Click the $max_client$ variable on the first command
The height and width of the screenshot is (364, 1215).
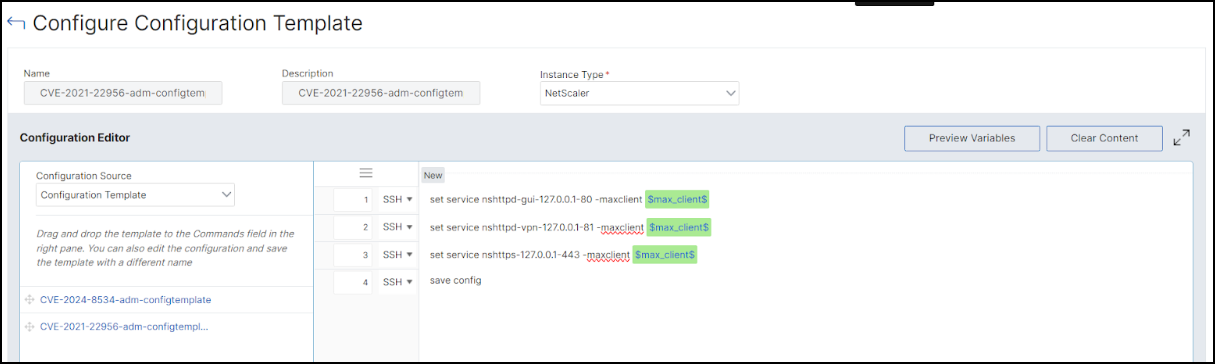[677, 200]
